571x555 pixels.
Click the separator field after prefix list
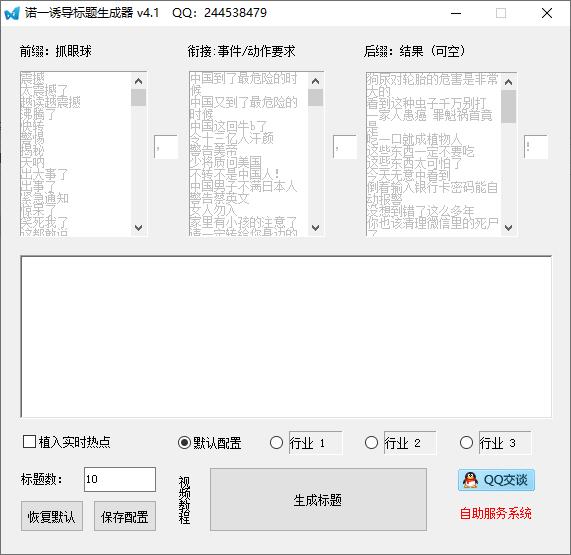[166, 147]
